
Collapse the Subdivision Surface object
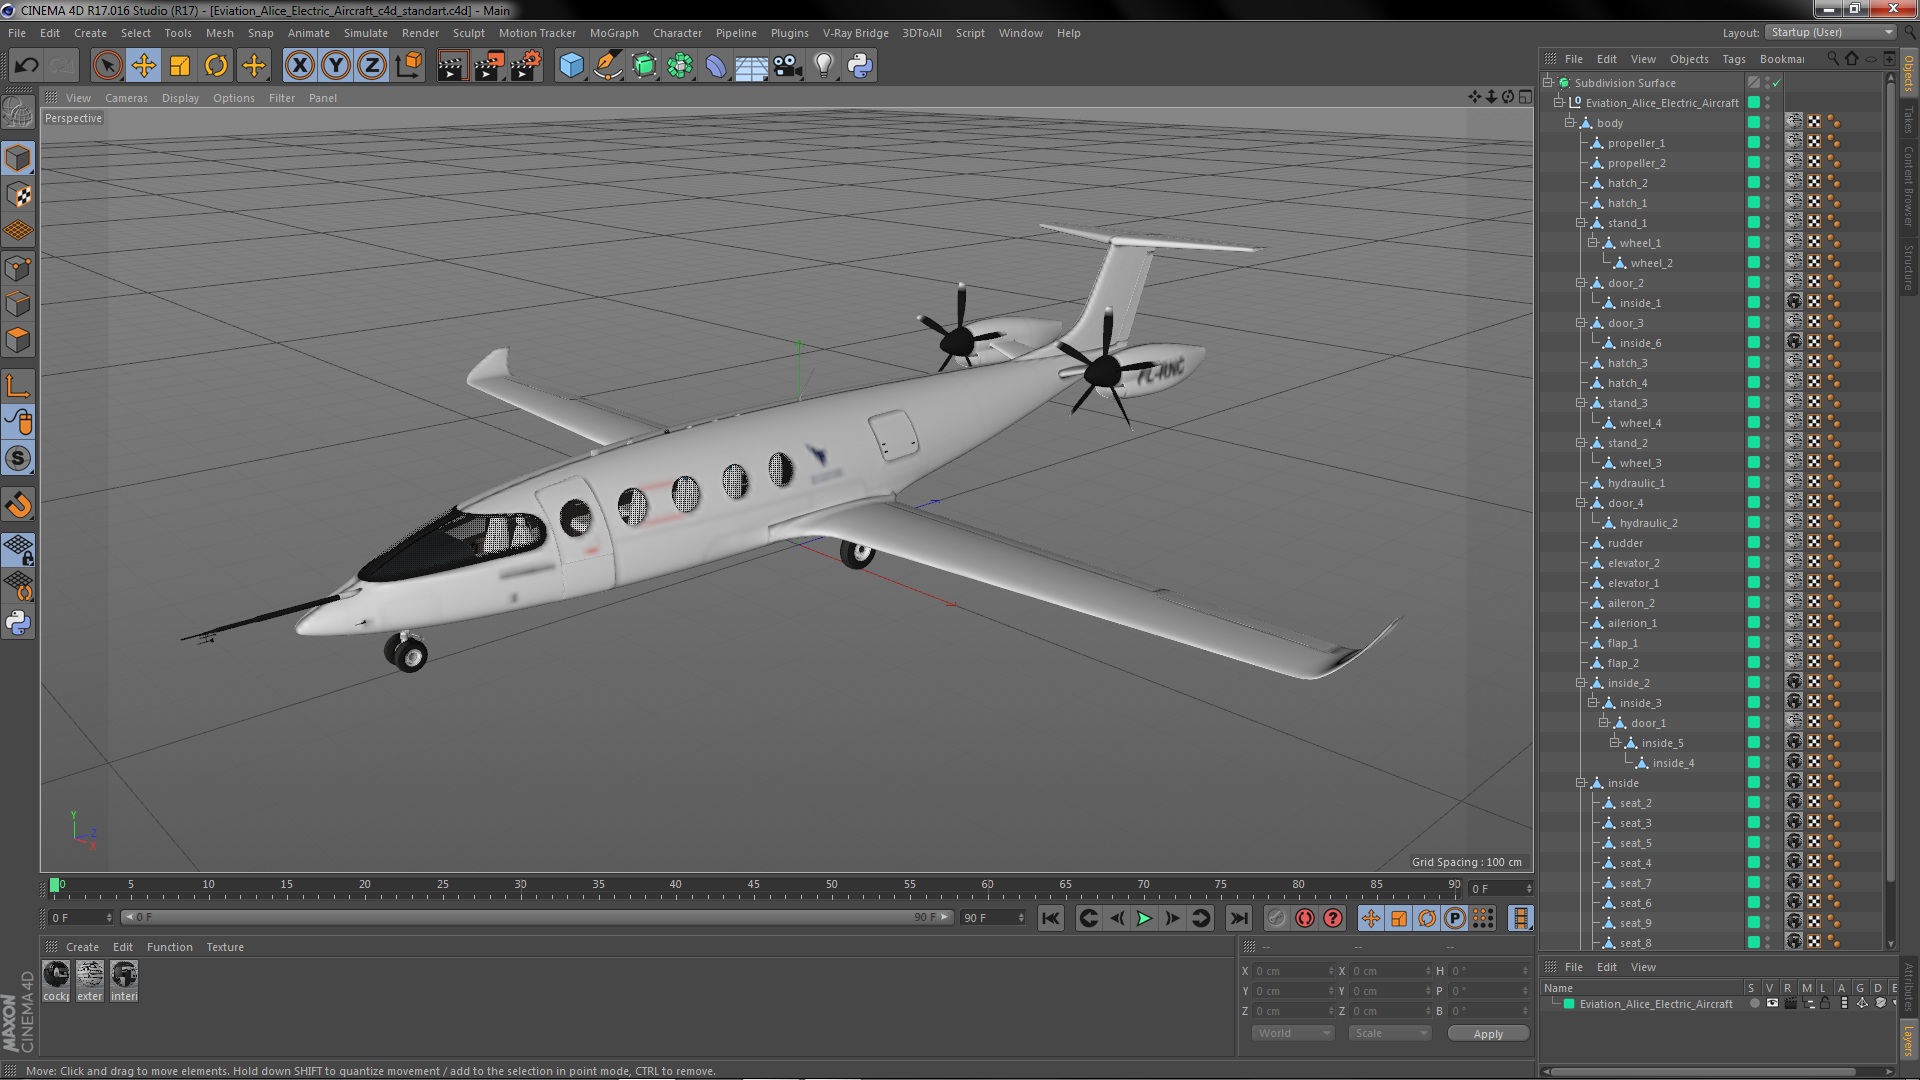[x=1548, y=83]
